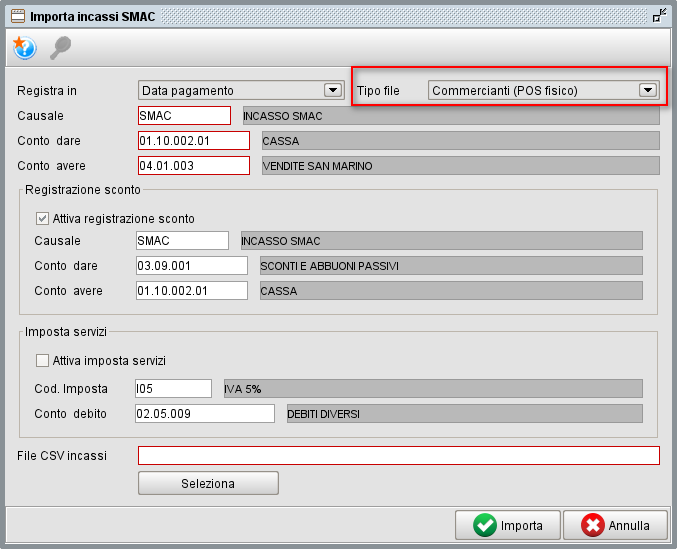Click the window icon beside the title

point(18,16)
